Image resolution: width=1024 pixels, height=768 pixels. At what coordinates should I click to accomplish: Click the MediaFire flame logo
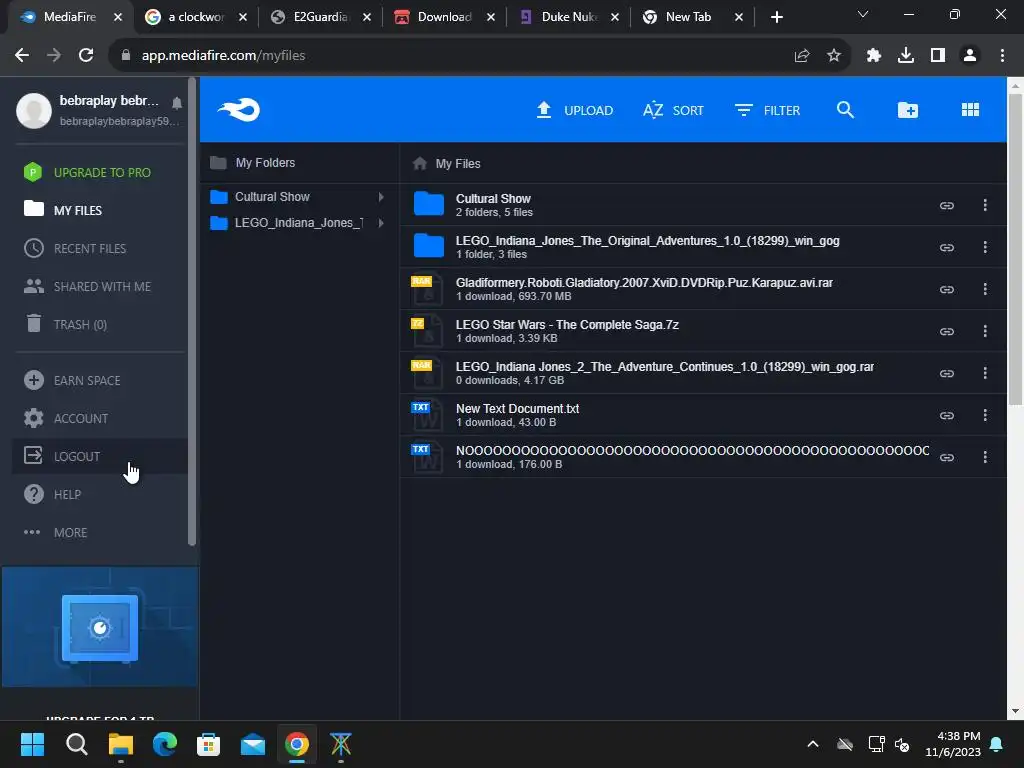[x=239, y=110]
